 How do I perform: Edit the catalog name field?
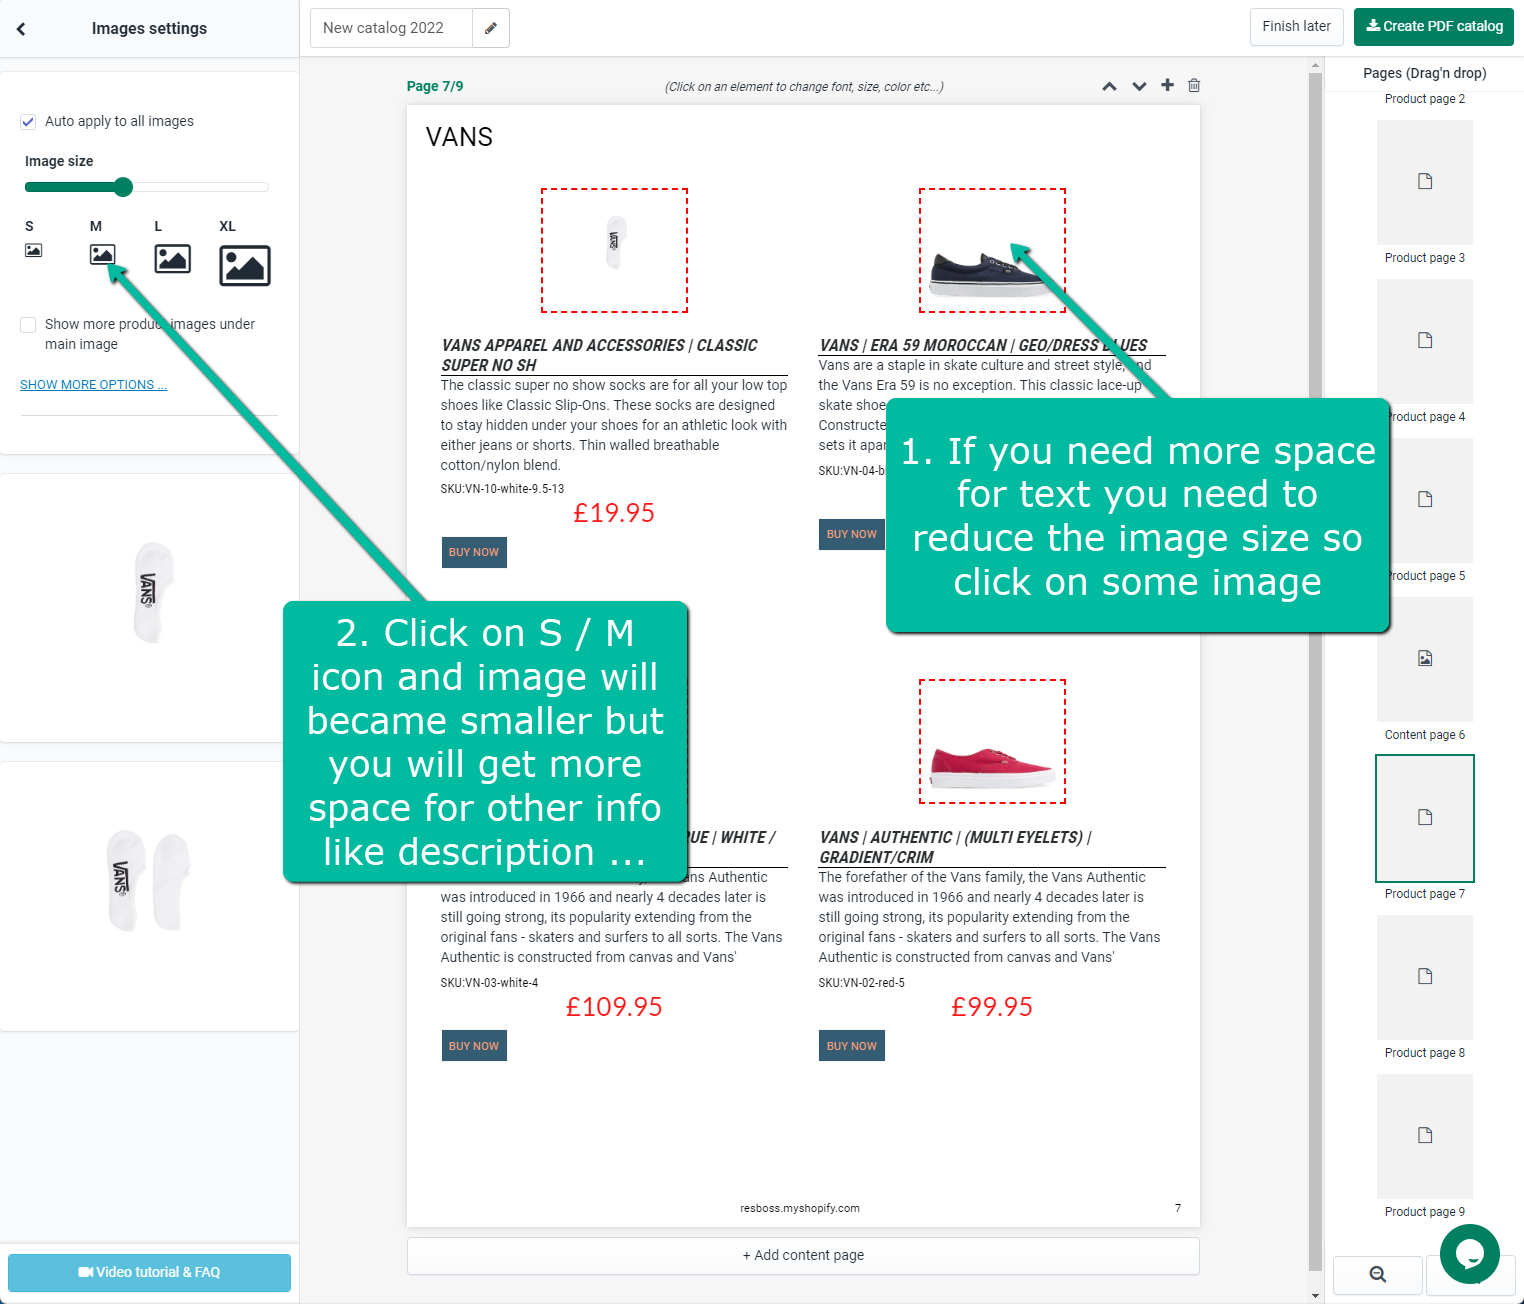[x=391, y=28]
